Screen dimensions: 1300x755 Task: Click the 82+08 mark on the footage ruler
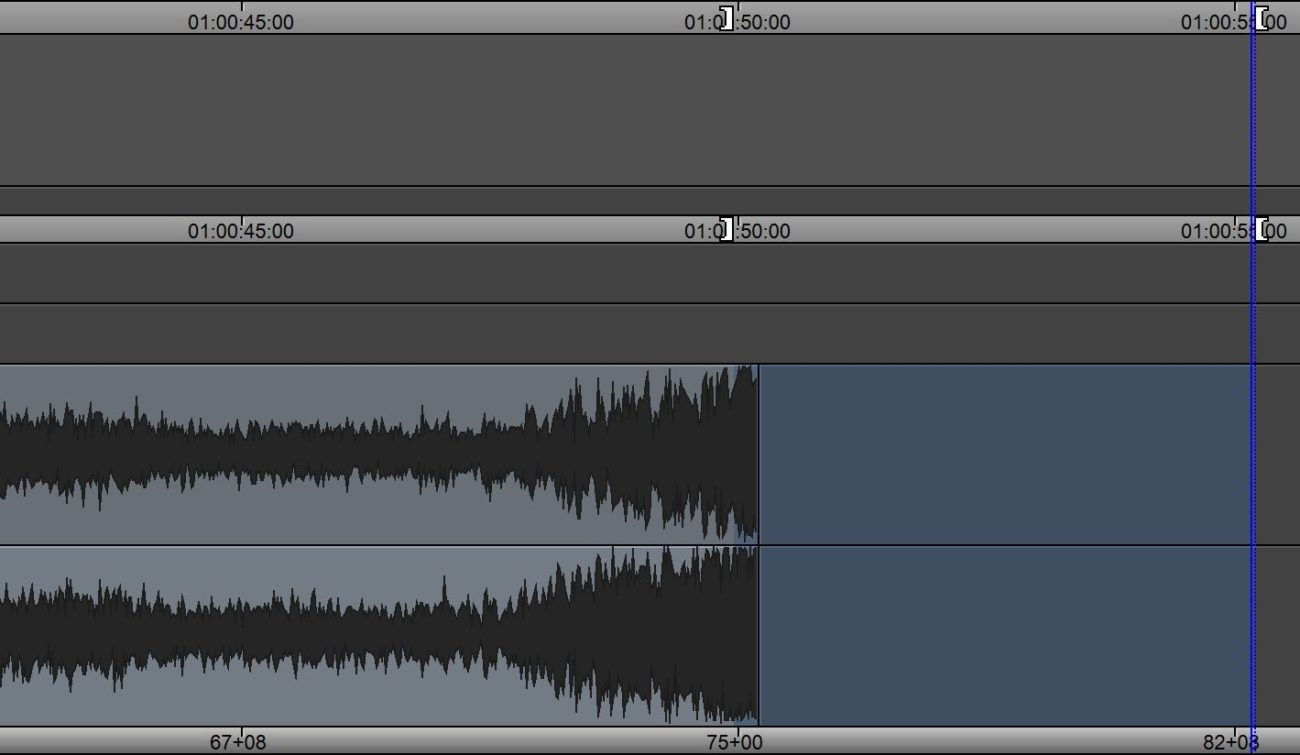click(1229, 744)
